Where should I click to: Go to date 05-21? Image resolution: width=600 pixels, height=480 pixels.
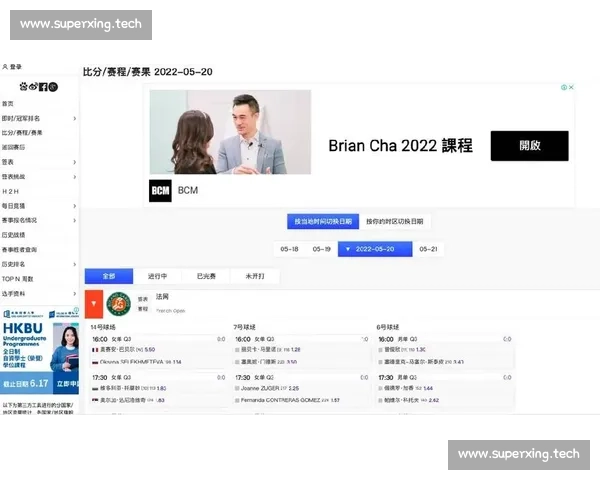coord(428,249)
